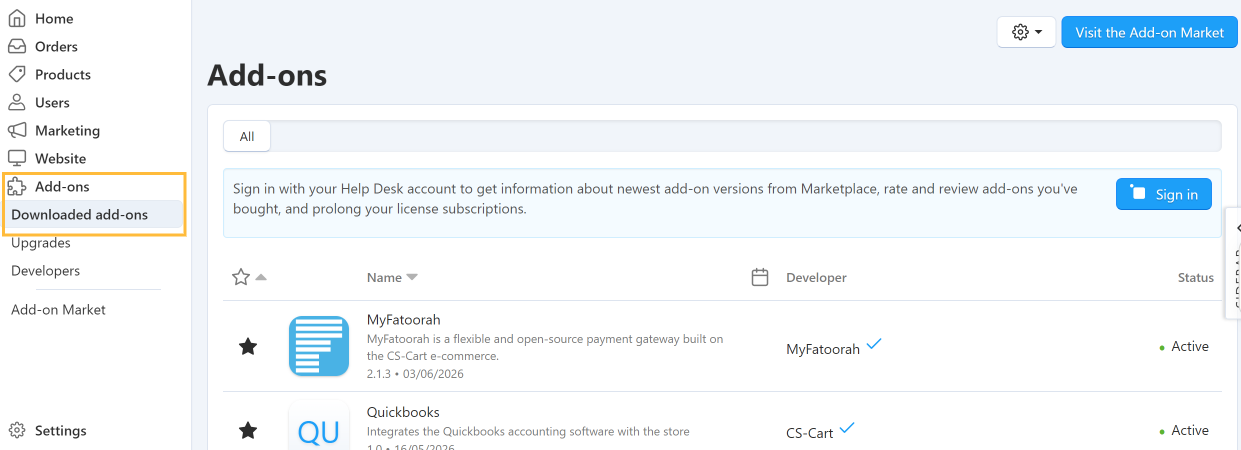This screenshot has height=450, width=1241.
Task: Click MyFatoorah developer verified checkmark
Action: point(874,344)
